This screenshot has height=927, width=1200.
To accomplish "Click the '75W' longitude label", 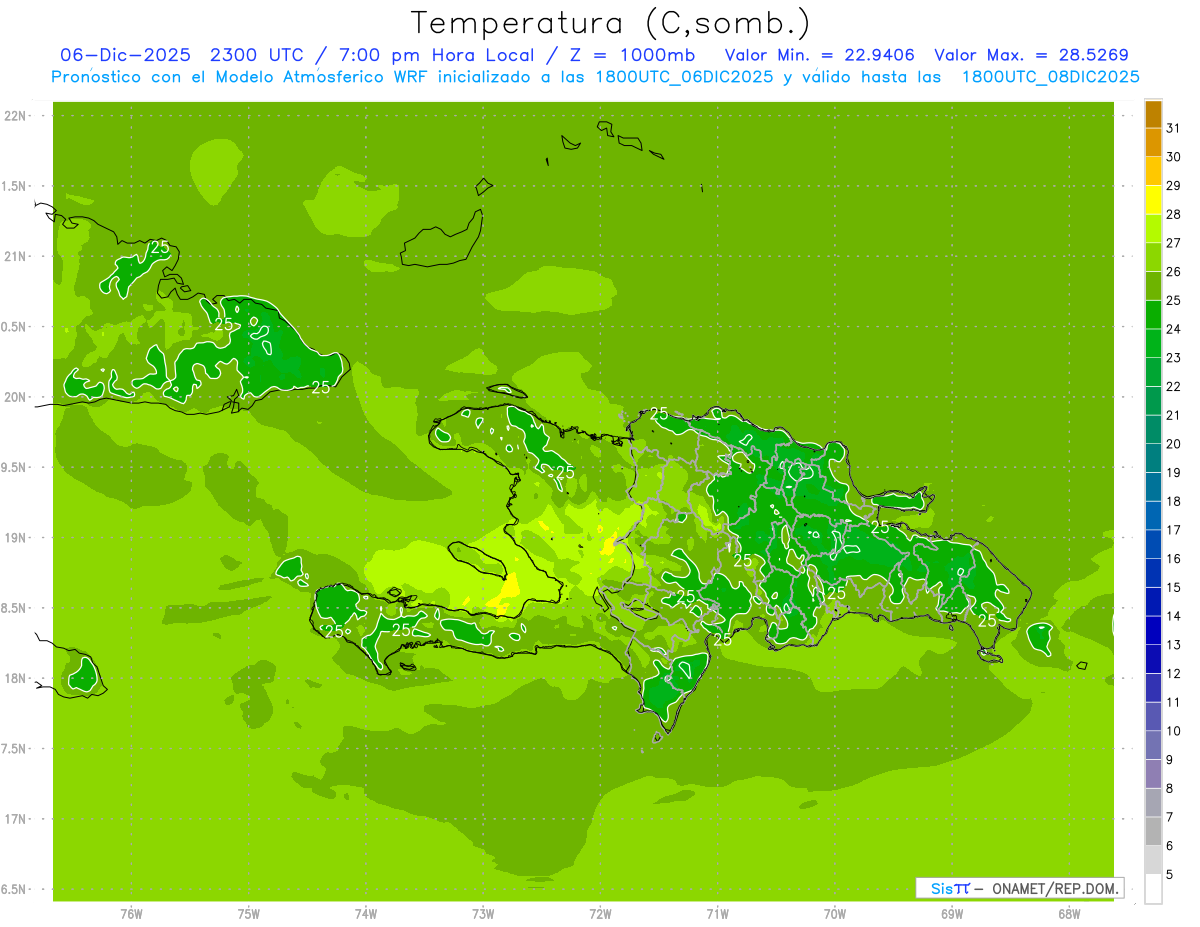I will [x=249, y=914].
